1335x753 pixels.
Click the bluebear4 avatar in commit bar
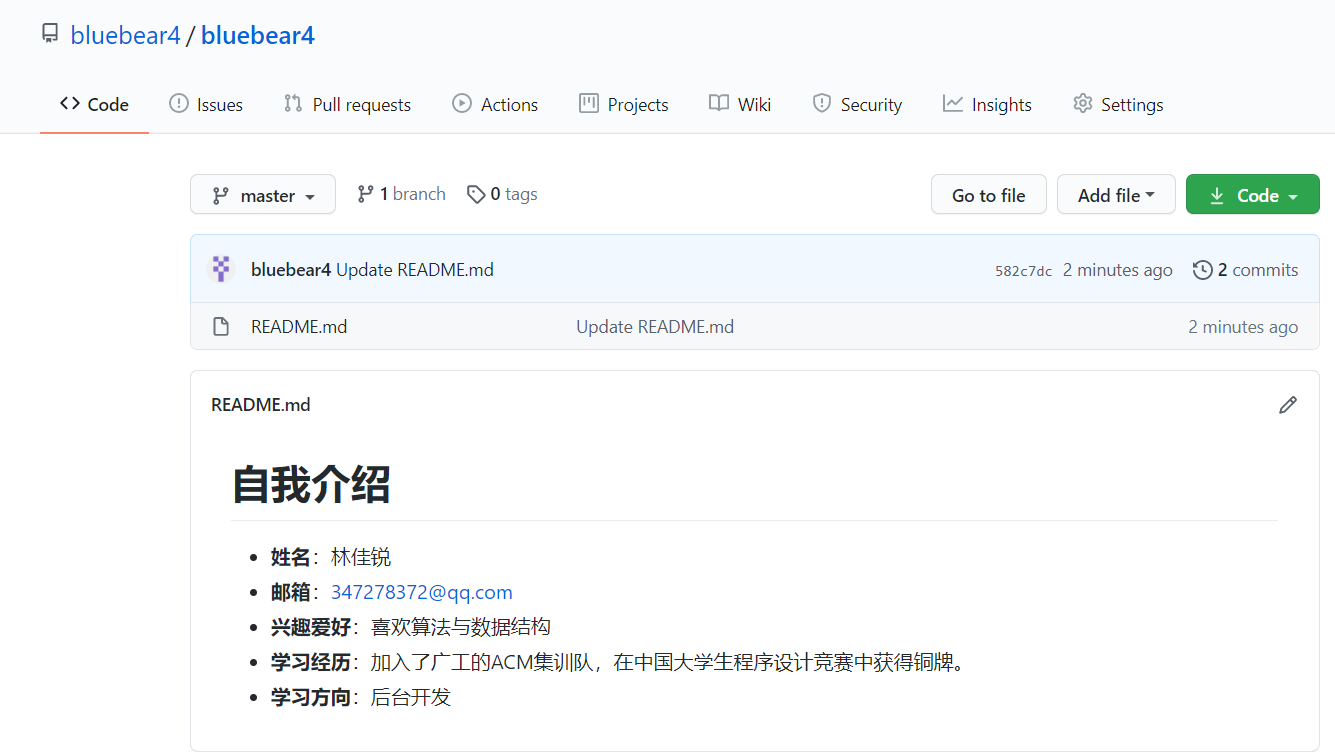(221, 269)
